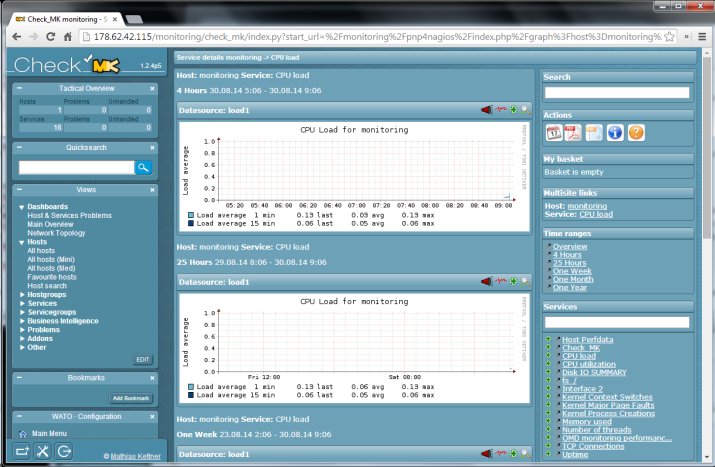
Task: Select the One Week time range
Action: click(x=572, y=271)
